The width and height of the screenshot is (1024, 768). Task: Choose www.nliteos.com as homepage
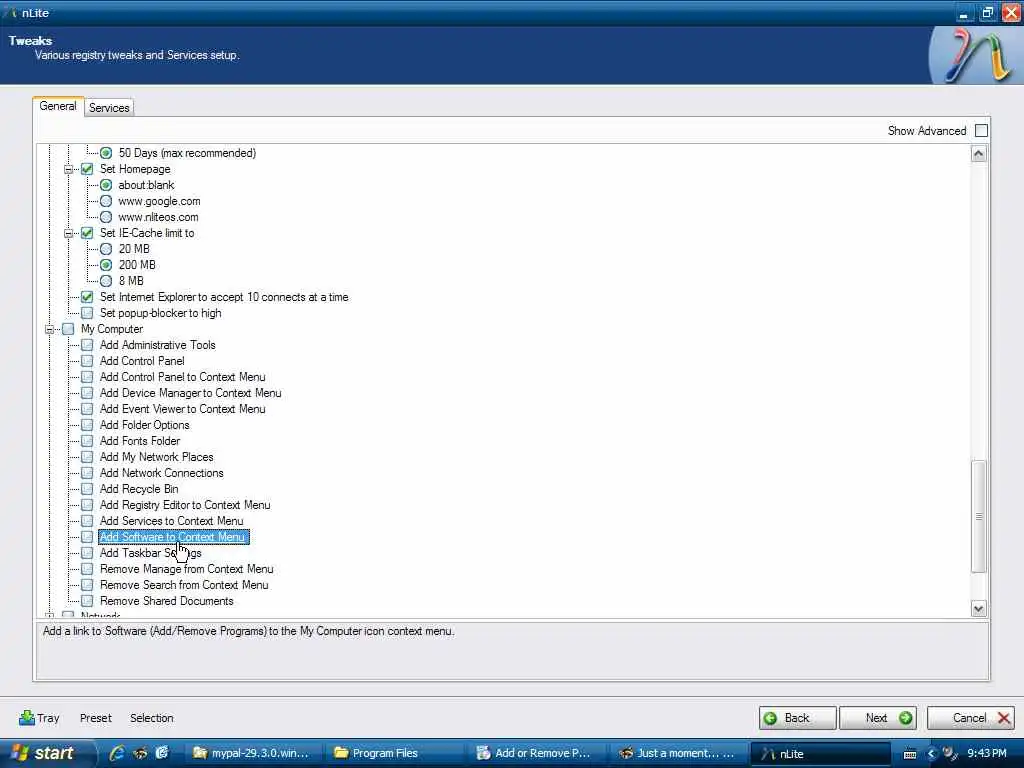(x=106, y=217)
